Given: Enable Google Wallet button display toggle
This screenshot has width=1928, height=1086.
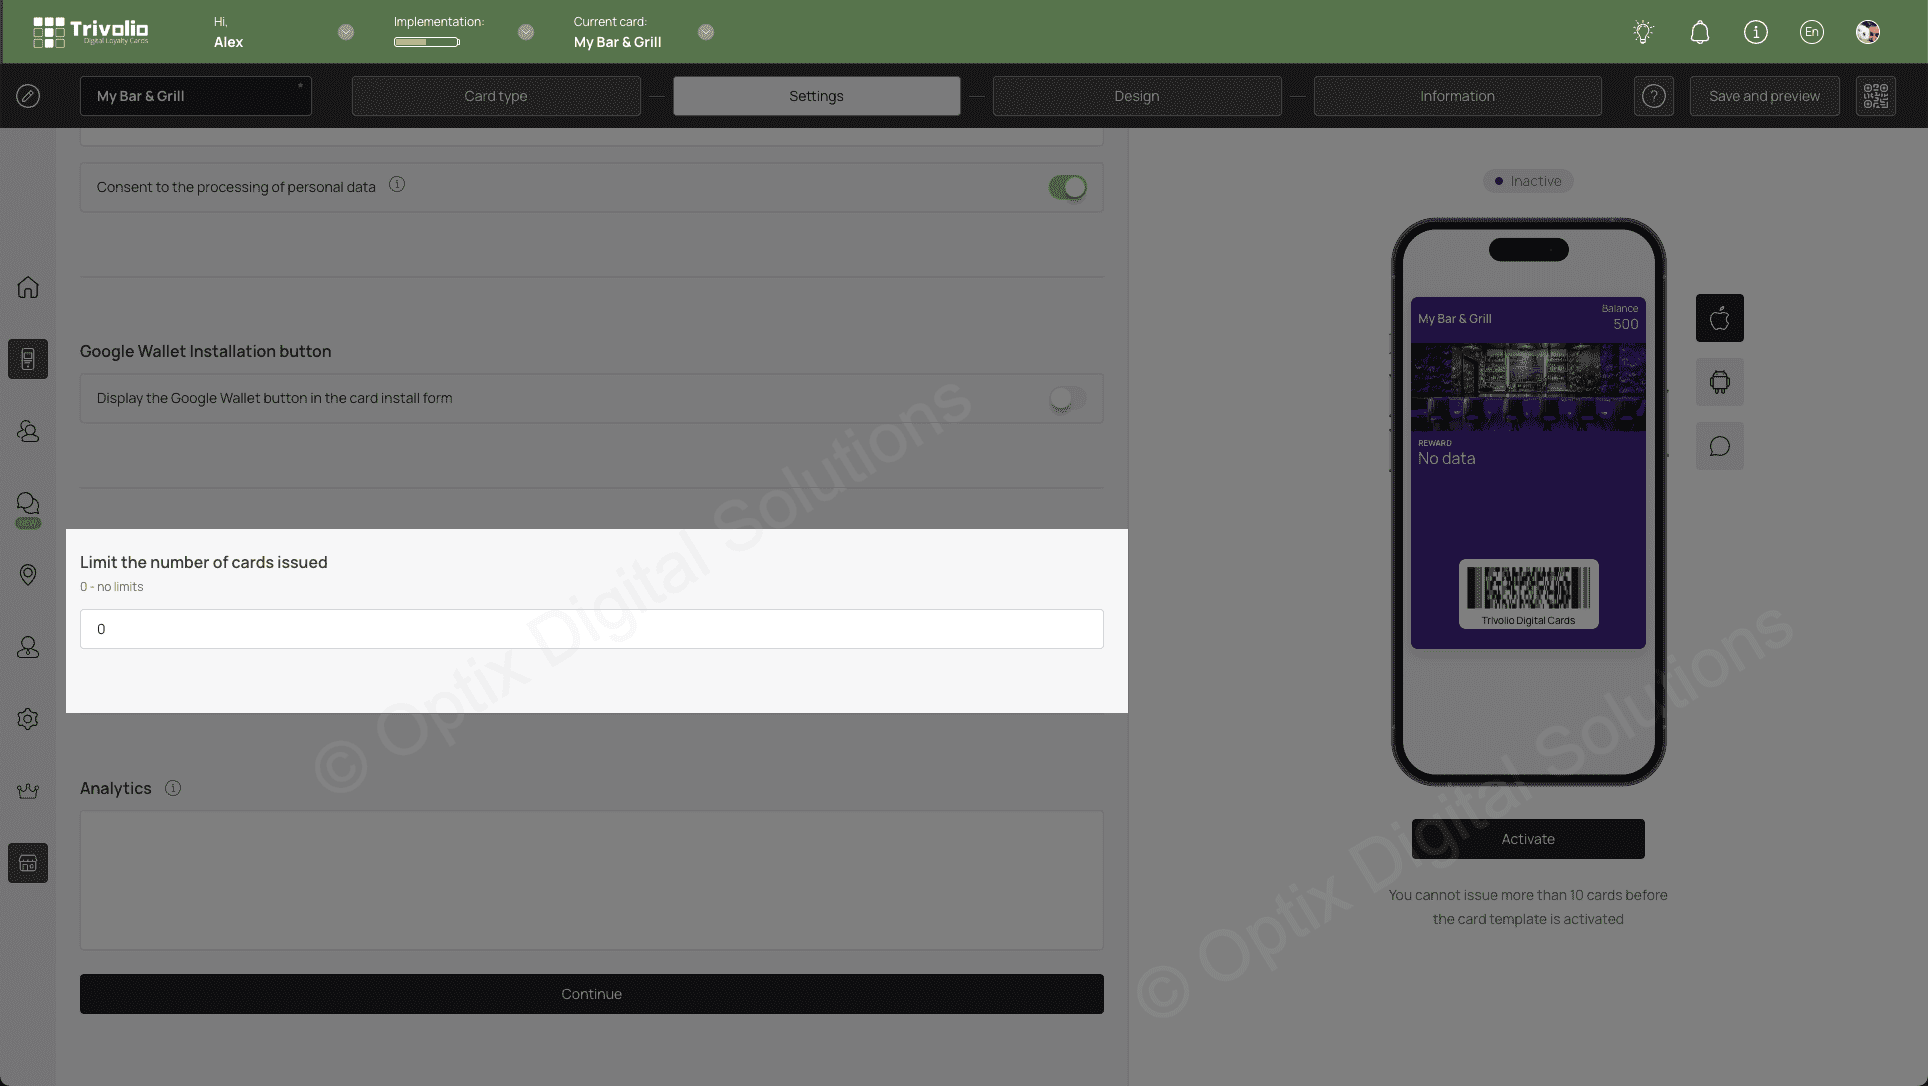Looking at the screenshot, I should [1066, 397].
